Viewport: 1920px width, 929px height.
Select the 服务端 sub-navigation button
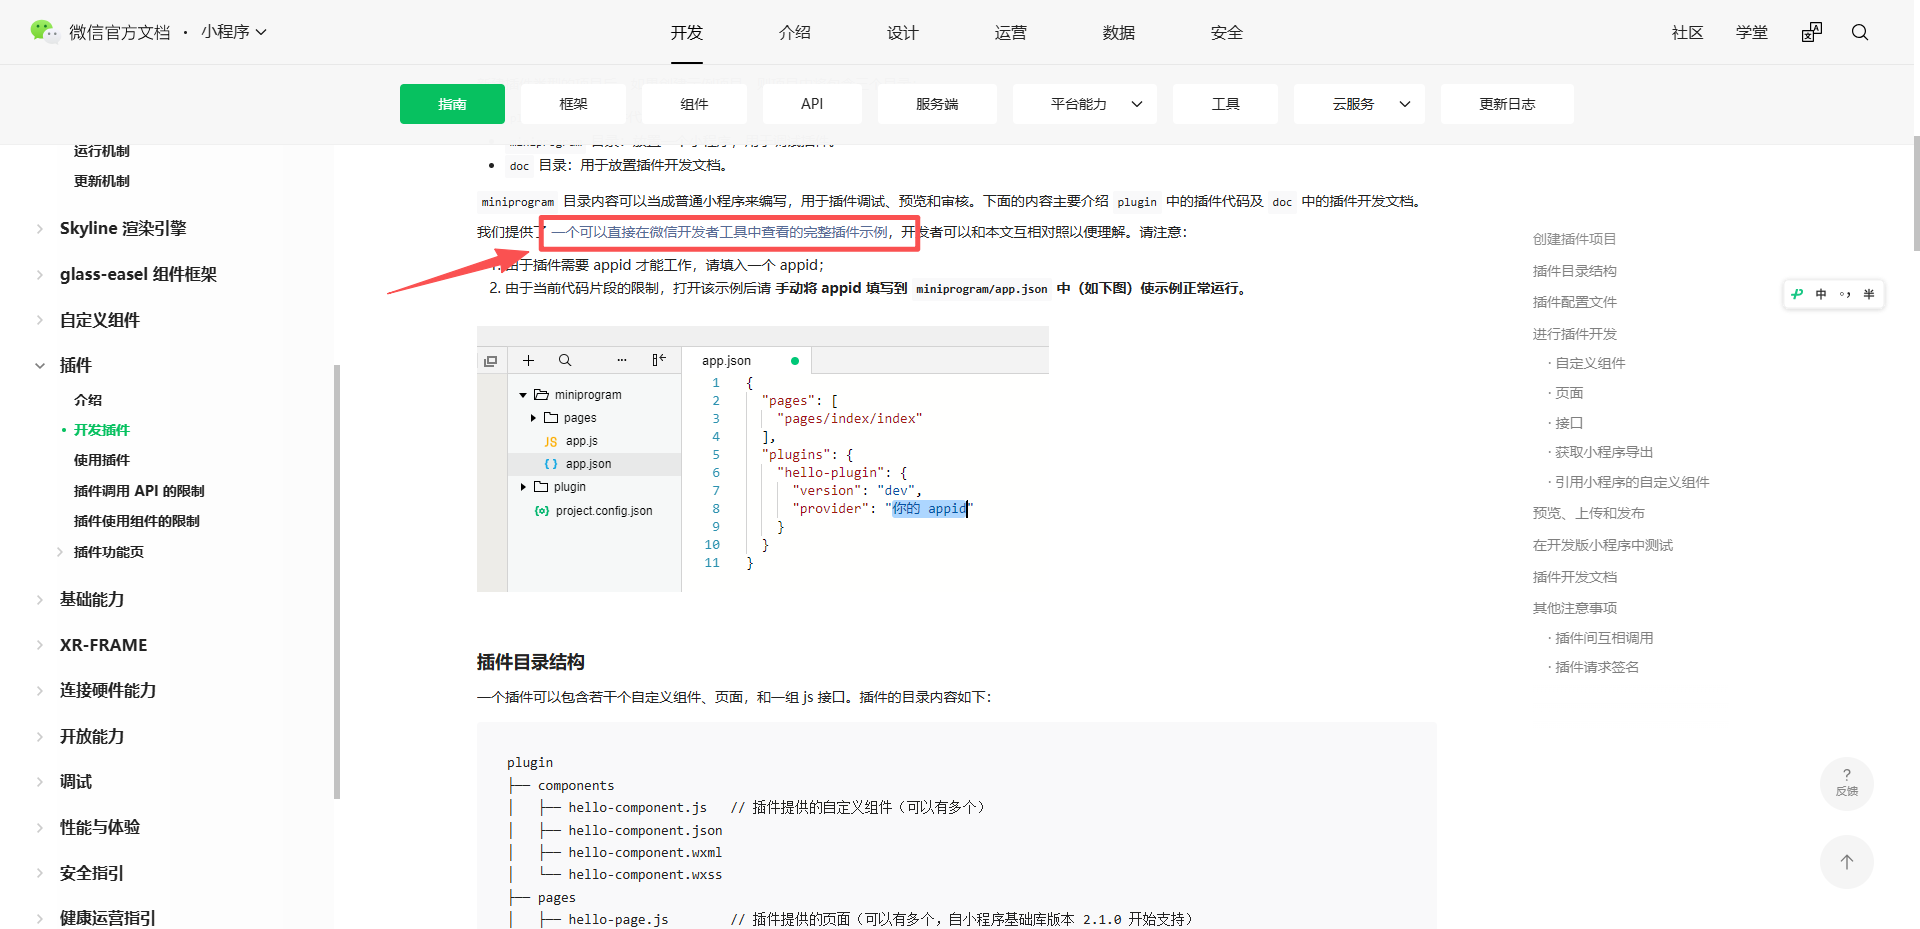pos(937,104)
